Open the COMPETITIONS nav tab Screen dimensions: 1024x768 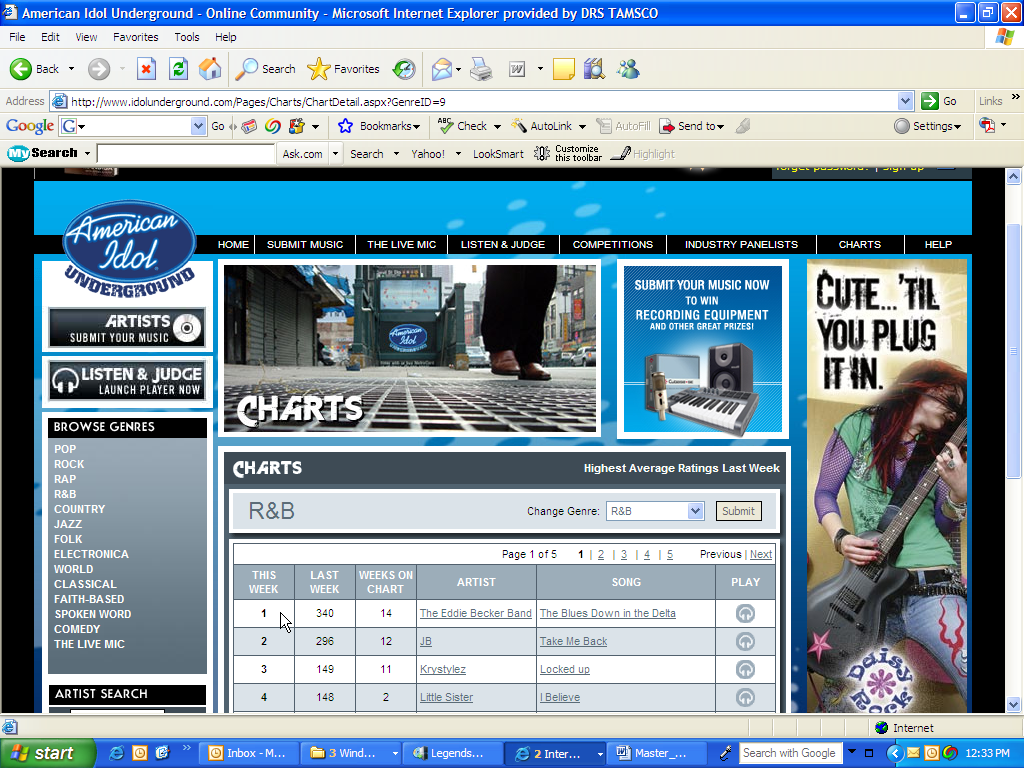pos(613,244)
